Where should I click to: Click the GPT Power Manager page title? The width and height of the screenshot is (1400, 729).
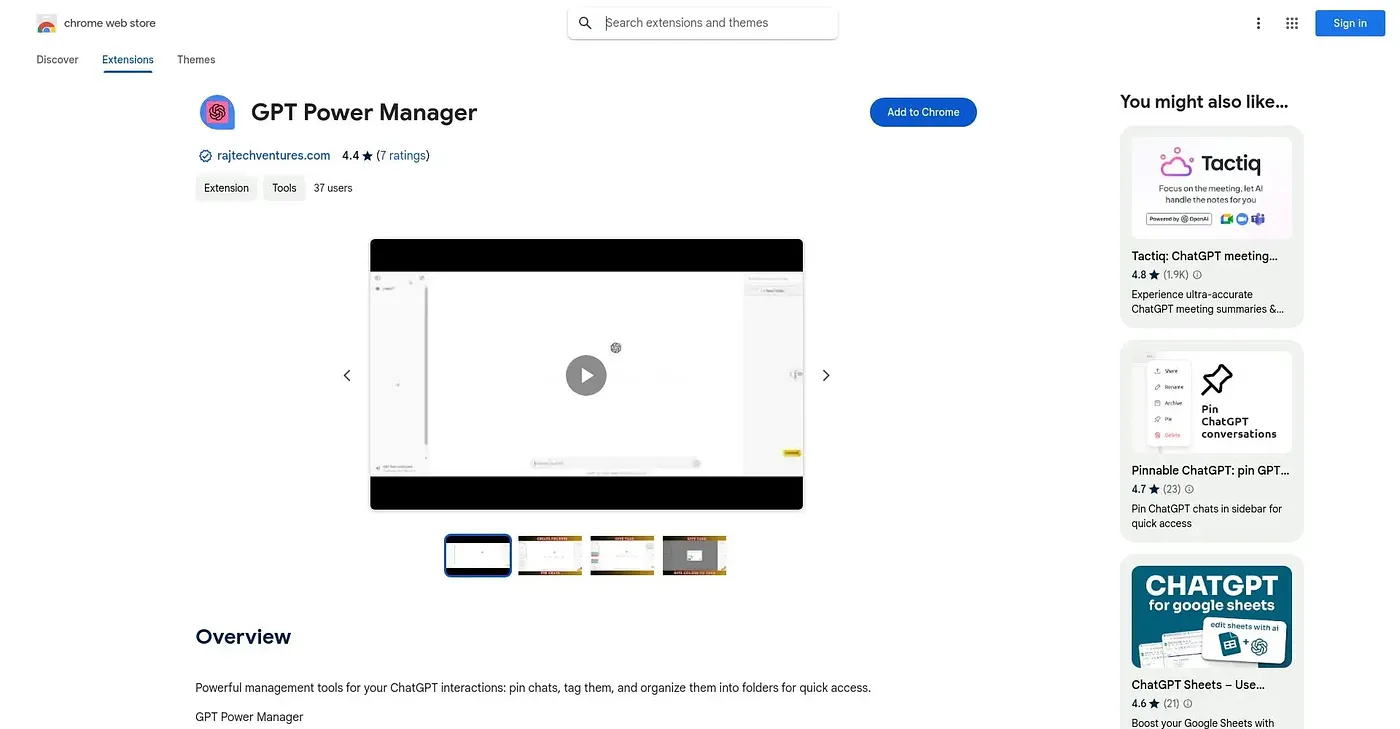[x=364, y=112]
